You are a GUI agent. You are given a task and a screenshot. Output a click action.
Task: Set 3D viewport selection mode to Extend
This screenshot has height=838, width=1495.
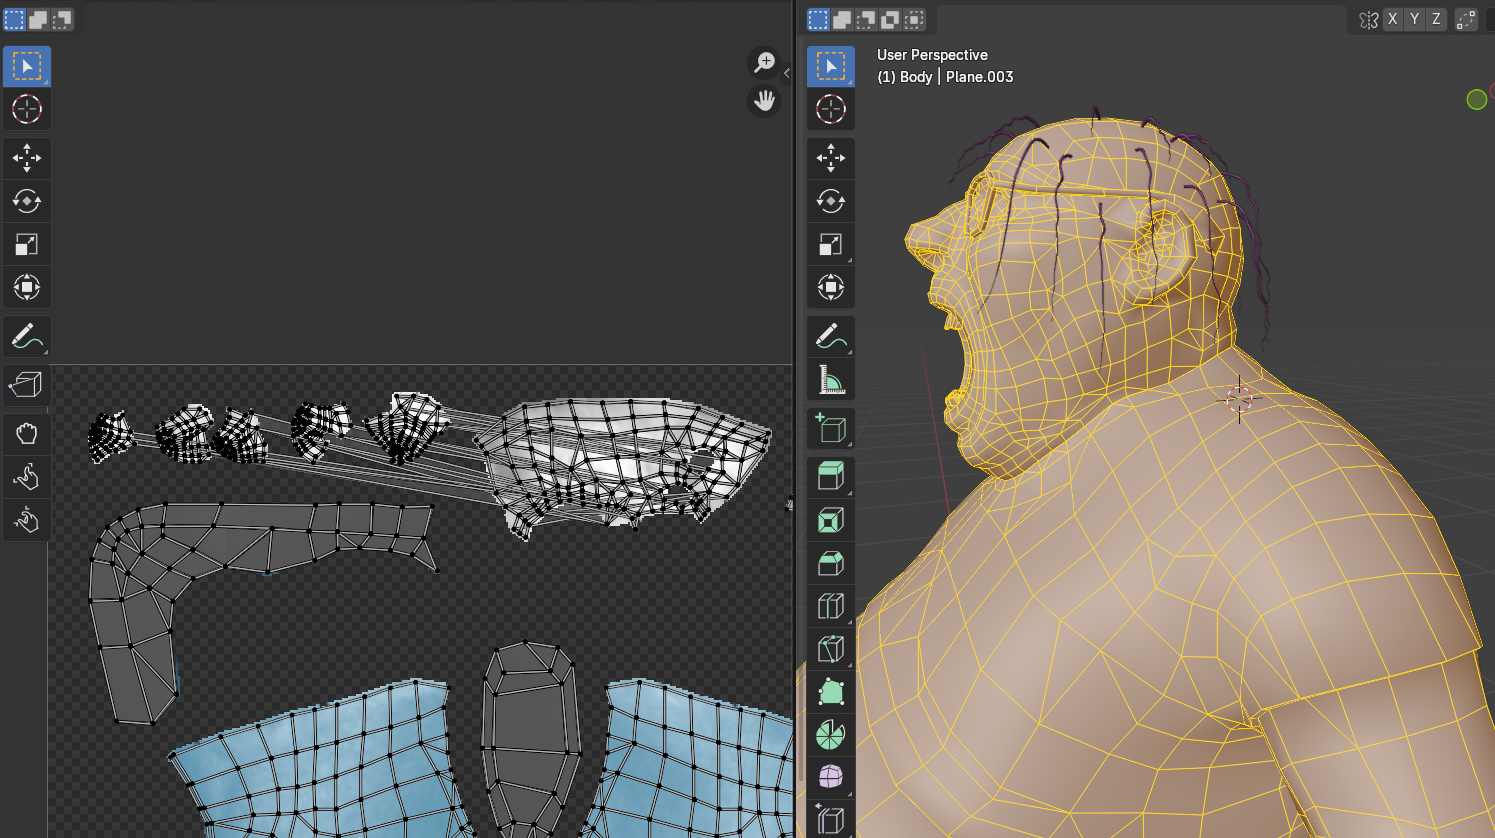pyautogui.click(x=842, y=19)
